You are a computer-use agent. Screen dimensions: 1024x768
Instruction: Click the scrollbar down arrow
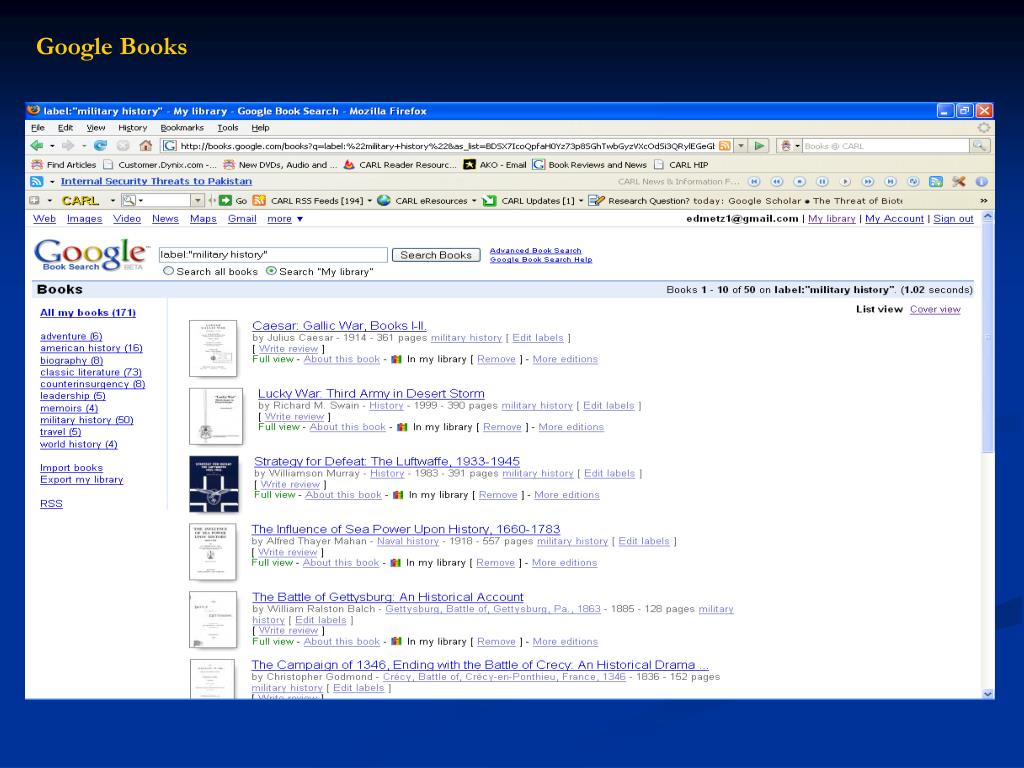point(987,694)
